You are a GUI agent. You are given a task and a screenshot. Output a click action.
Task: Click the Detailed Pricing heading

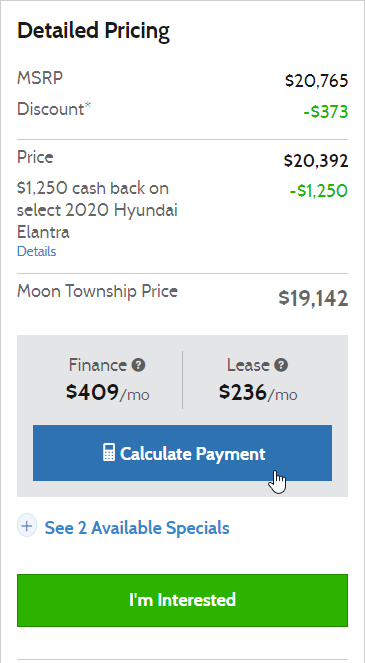tap(93, 31)
